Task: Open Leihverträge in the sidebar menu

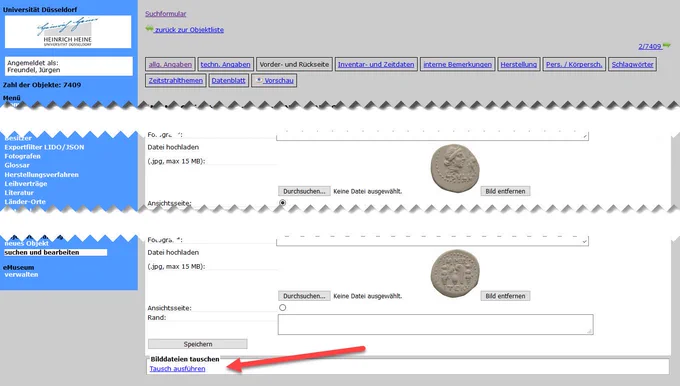Action: [26, 183]
